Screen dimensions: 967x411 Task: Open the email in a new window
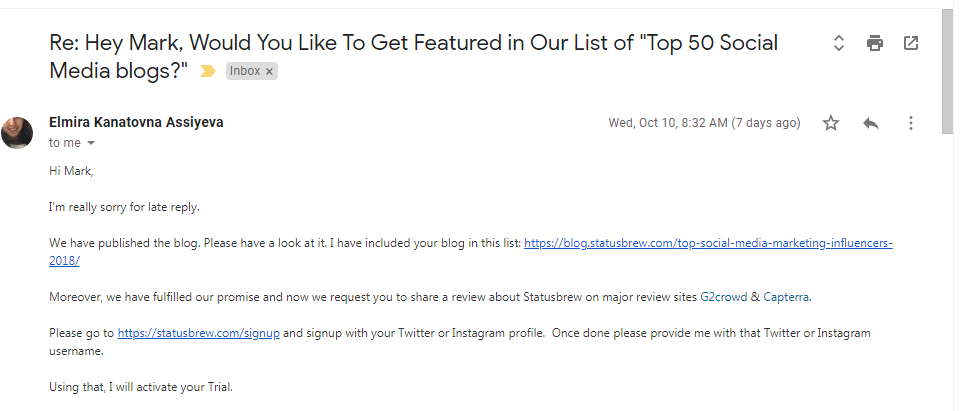[911, 43]
